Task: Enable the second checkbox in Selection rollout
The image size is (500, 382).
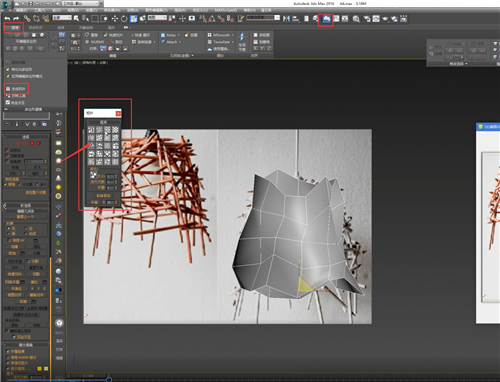Action: (7, 156)
